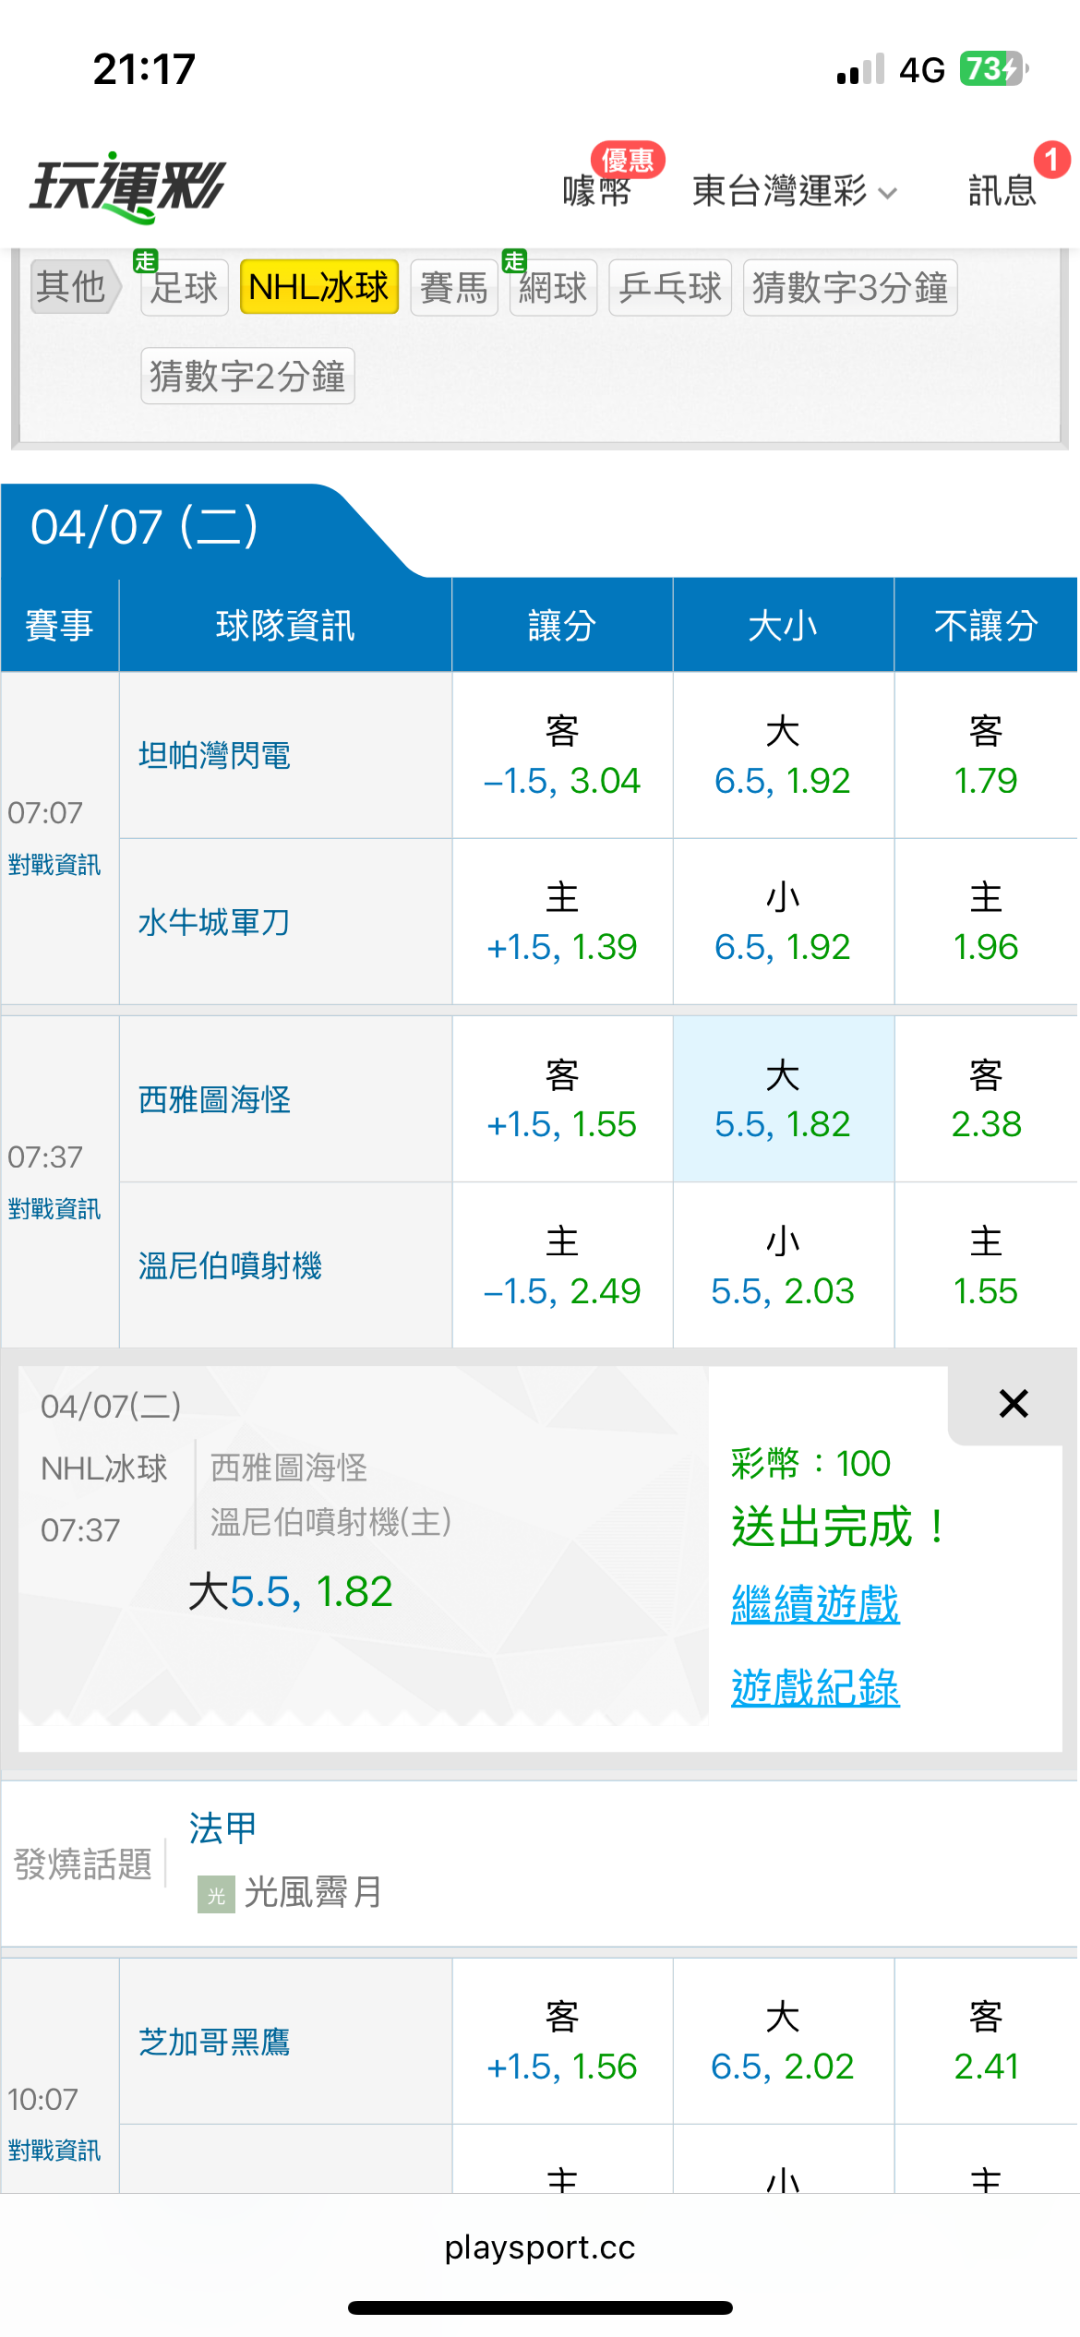Open the 遊戲紀錄 link
Screen dimensions: 1080x2337
(815, 1688)
